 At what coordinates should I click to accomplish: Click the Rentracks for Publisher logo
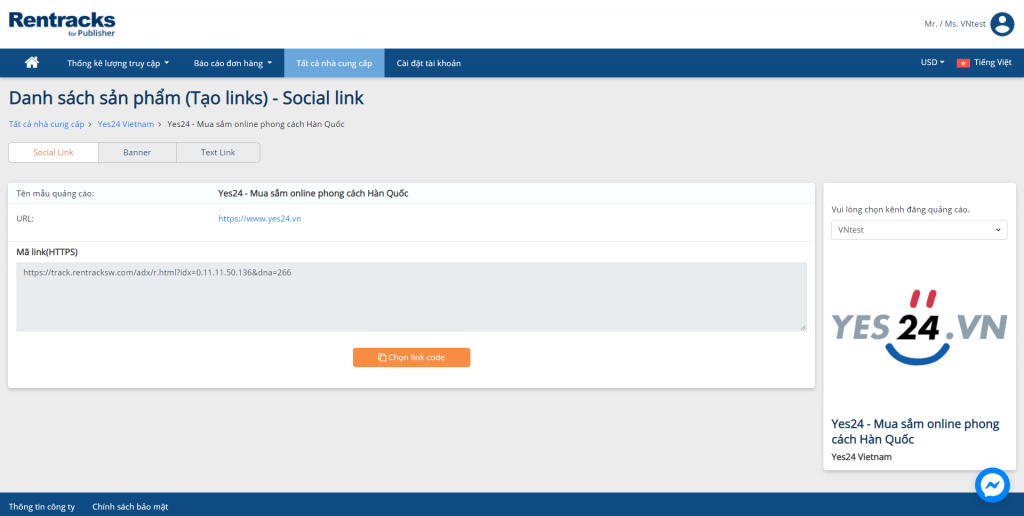click(62, 24)
